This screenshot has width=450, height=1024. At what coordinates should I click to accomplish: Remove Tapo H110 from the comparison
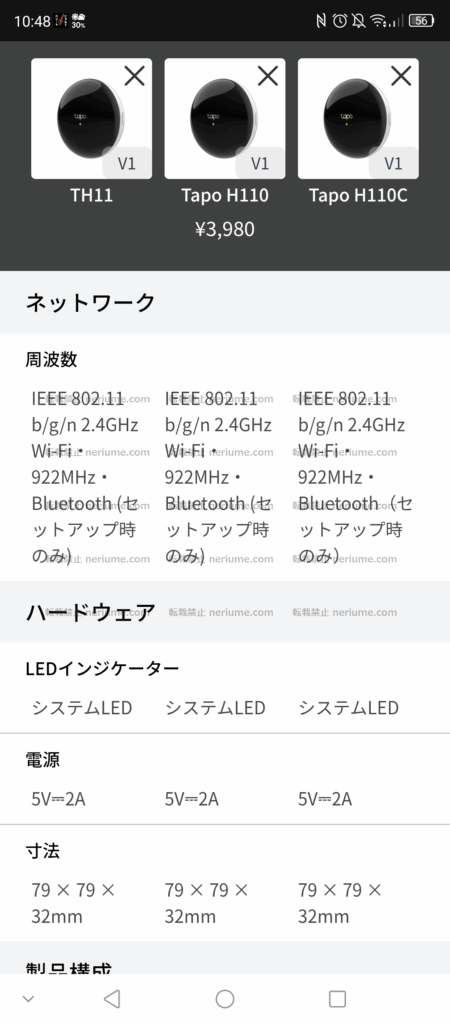268,76
